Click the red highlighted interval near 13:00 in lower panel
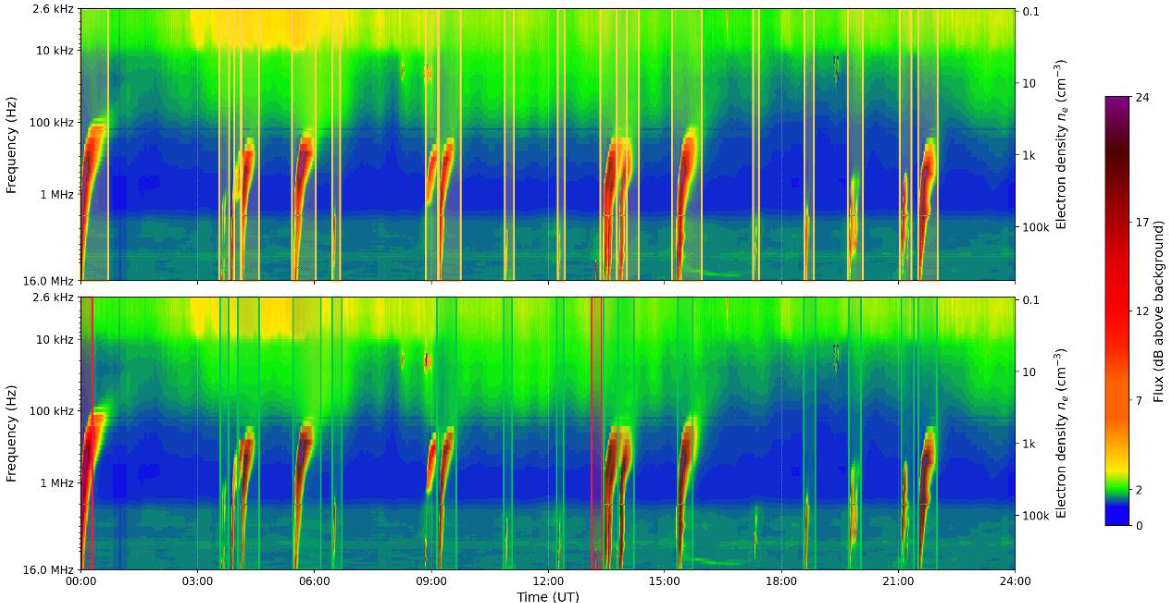This screenshot has width=1169, height=603. (596, 432)
